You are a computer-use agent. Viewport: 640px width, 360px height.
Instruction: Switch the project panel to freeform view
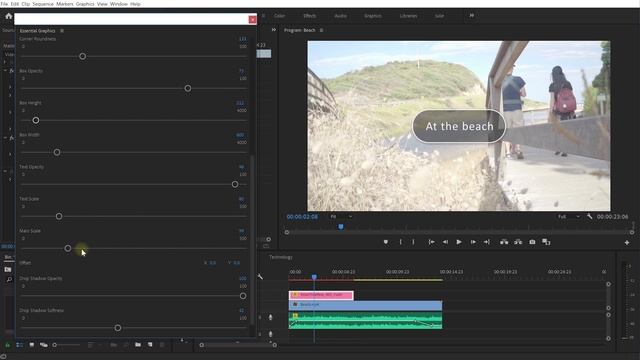click(43, 345)
